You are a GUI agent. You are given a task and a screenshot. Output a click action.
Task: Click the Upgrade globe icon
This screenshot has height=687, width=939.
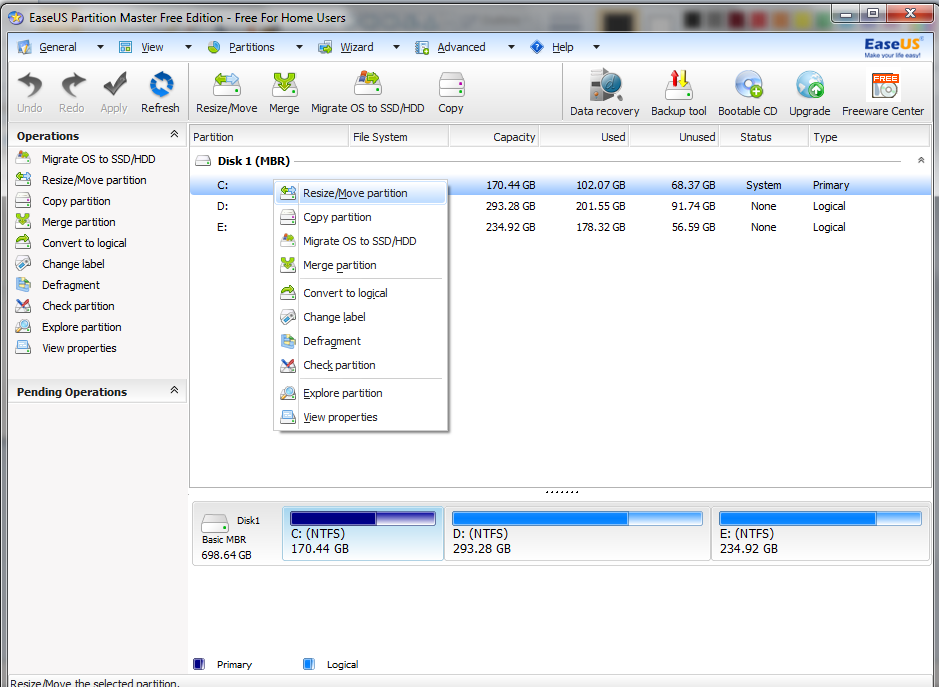(810, 85)
